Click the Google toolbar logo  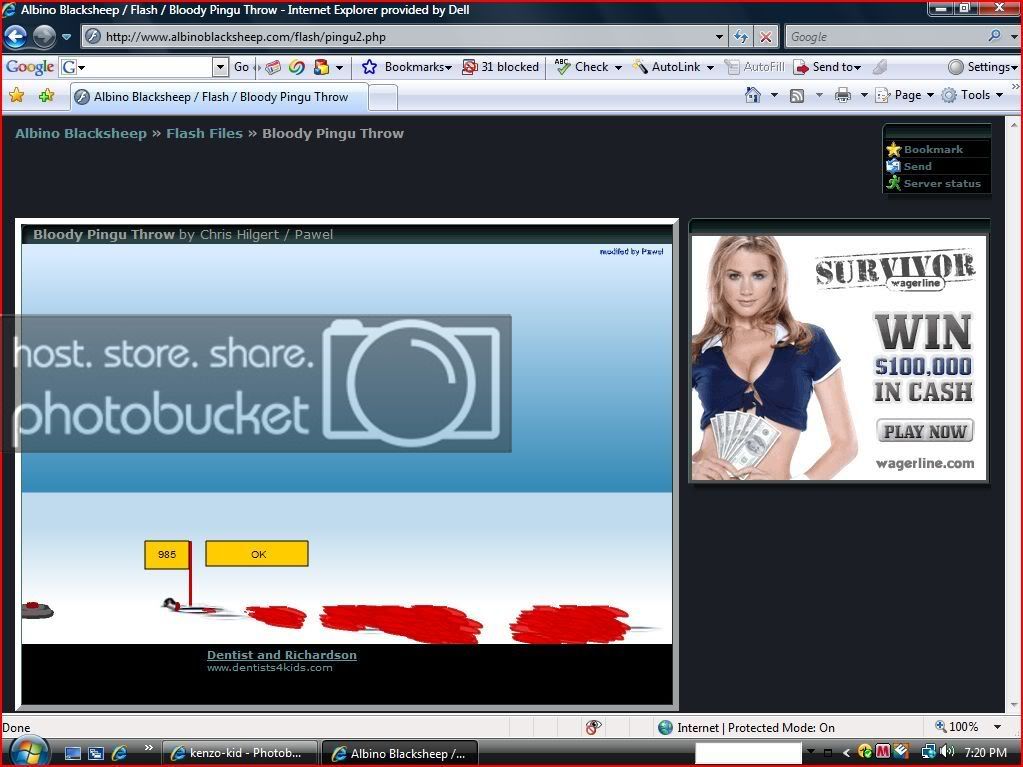tap(29, 67)
